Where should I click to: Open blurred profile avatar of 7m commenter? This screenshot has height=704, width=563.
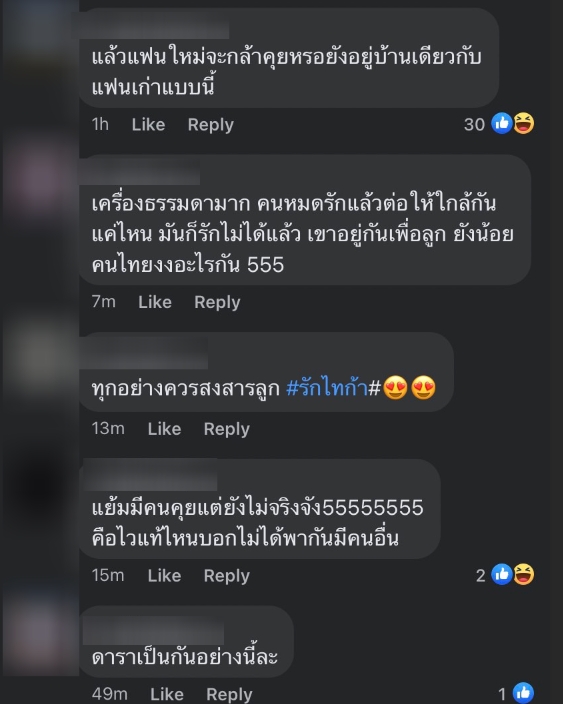40,176
